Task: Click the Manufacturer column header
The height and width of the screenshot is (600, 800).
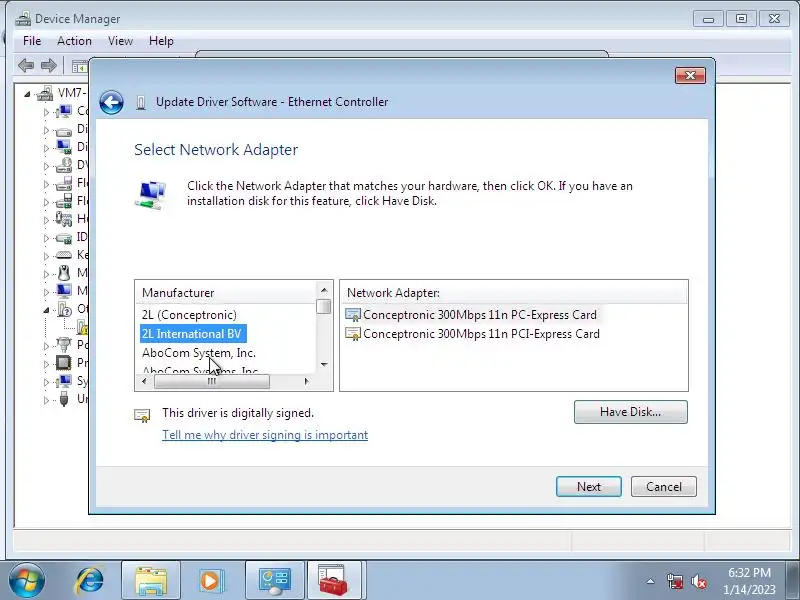Action: 227,293
